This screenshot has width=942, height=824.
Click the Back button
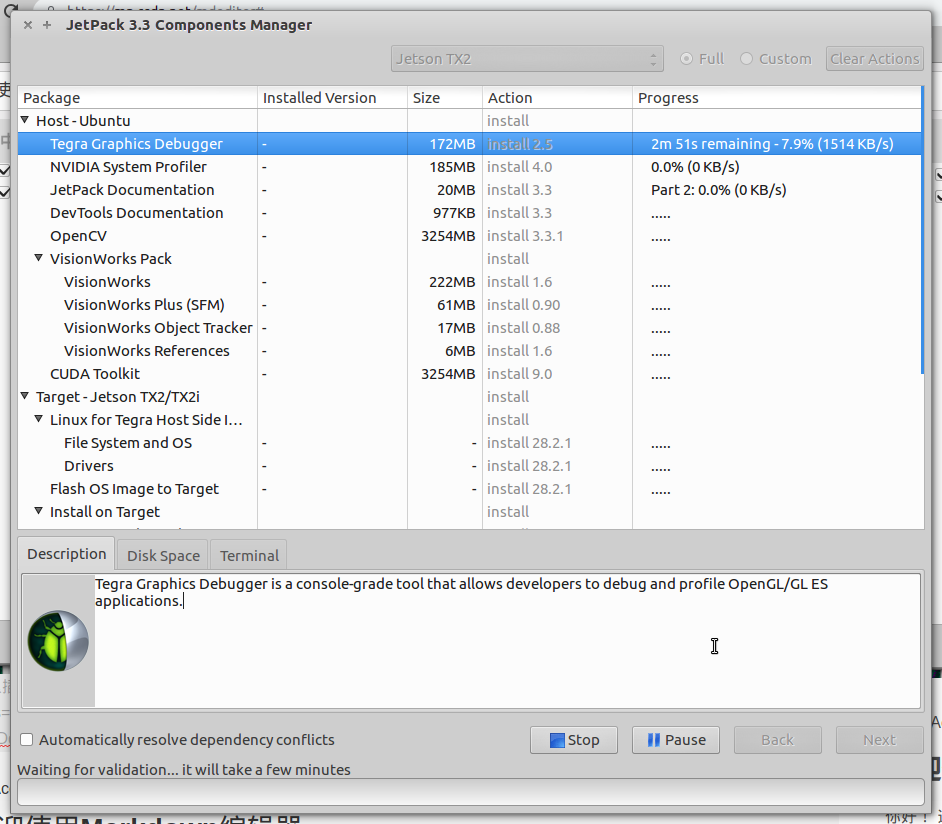[x=777, y=740]
